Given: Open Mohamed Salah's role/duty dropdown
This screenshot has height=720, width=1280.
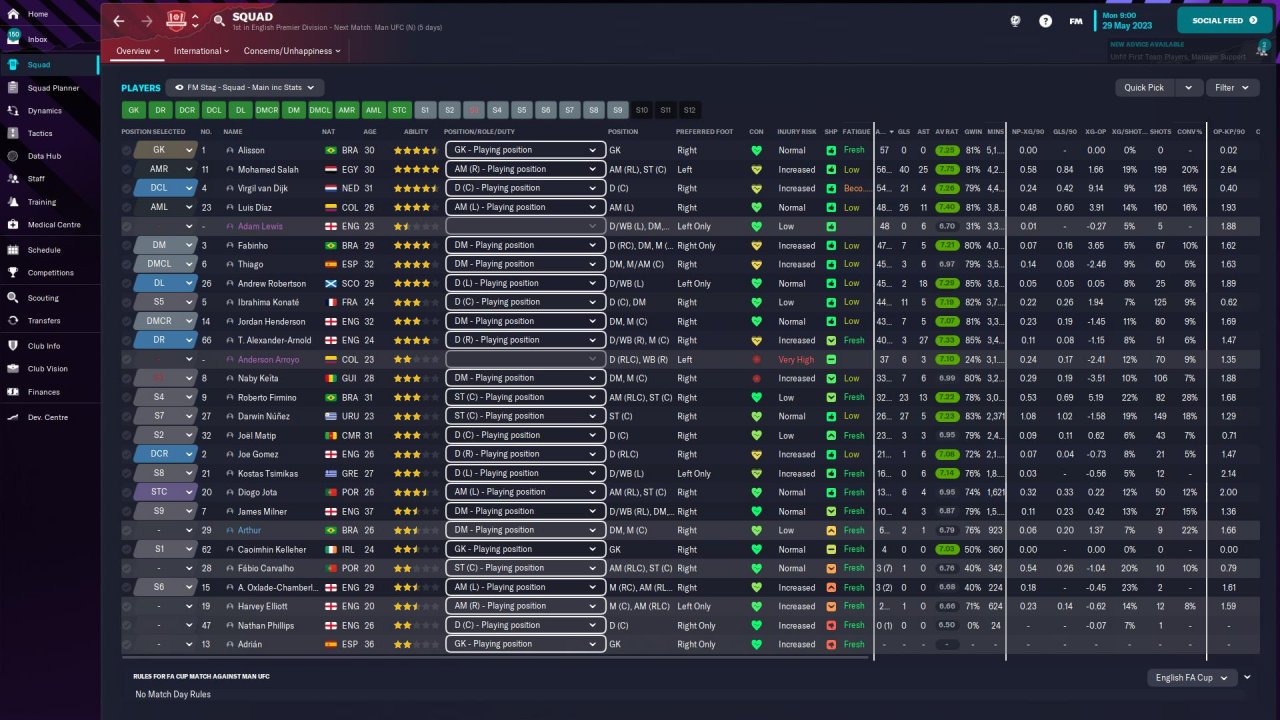Looking at the screenshot, I should pos(526,169).
